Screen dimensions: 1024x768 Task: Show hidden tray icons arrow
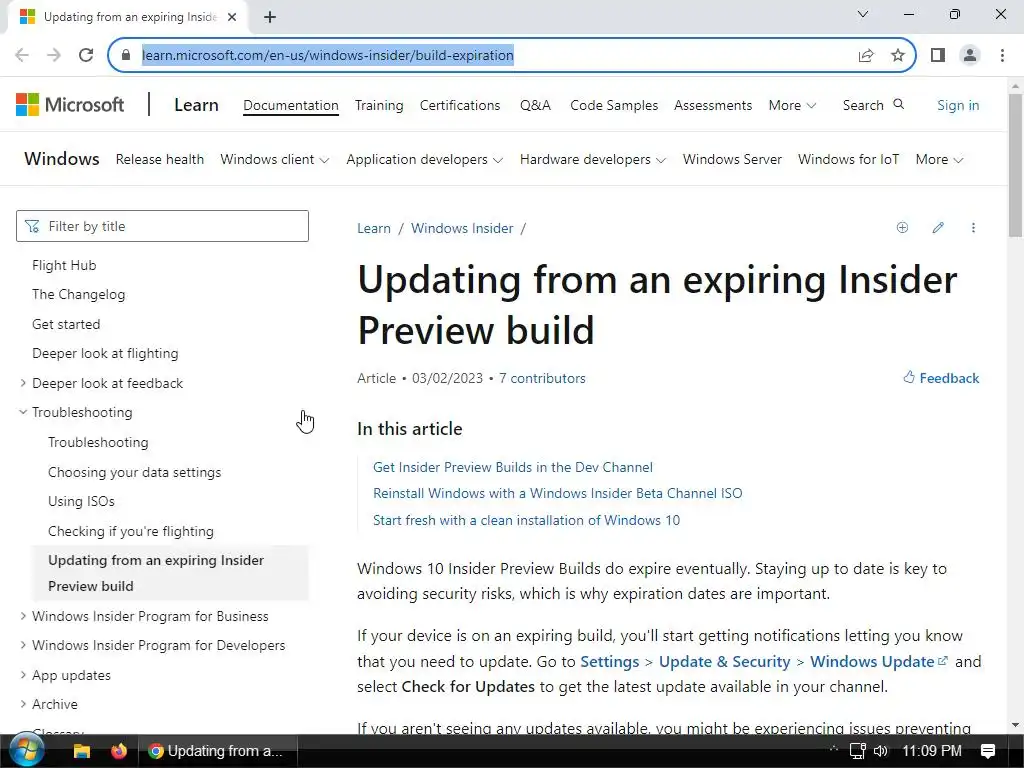[x=833, y=748]
